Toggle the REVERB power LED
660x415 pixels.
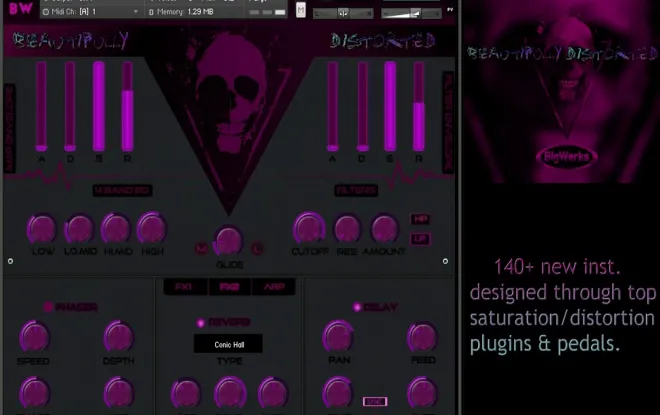pos(200,323)
